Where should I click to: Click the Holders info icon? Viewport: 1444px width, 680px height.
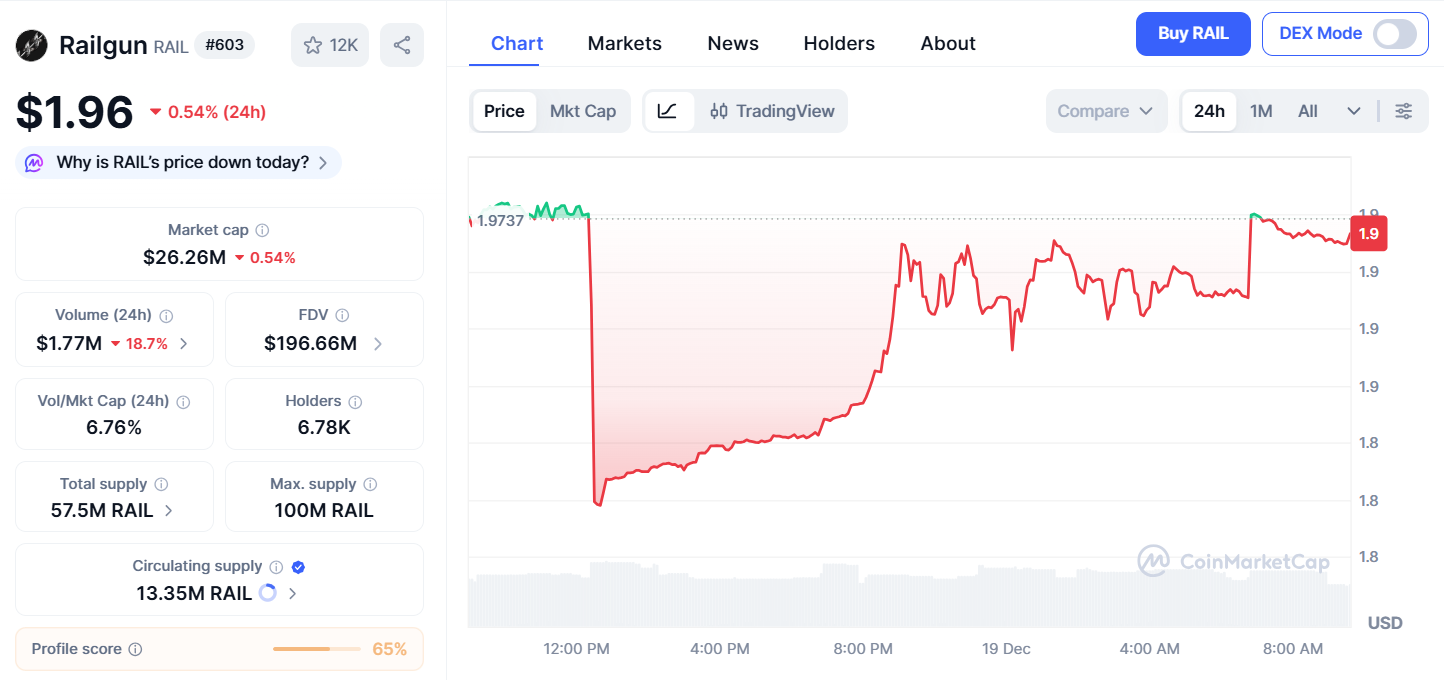tap(355, 401)
